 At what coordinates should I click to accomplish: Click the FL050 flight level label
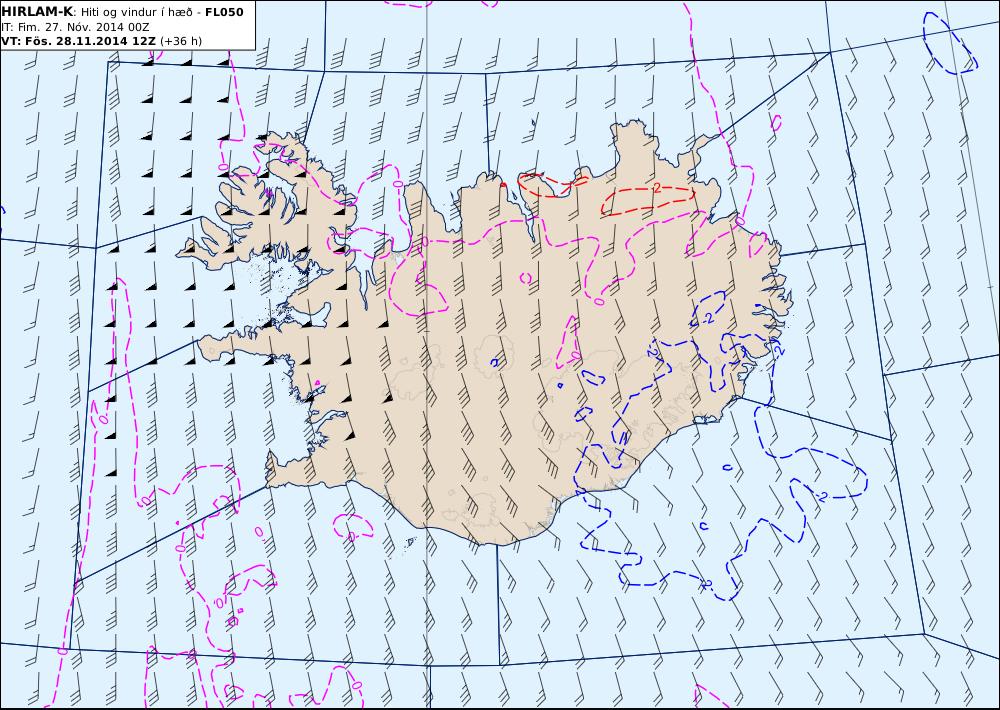click(x=224, y=12)
